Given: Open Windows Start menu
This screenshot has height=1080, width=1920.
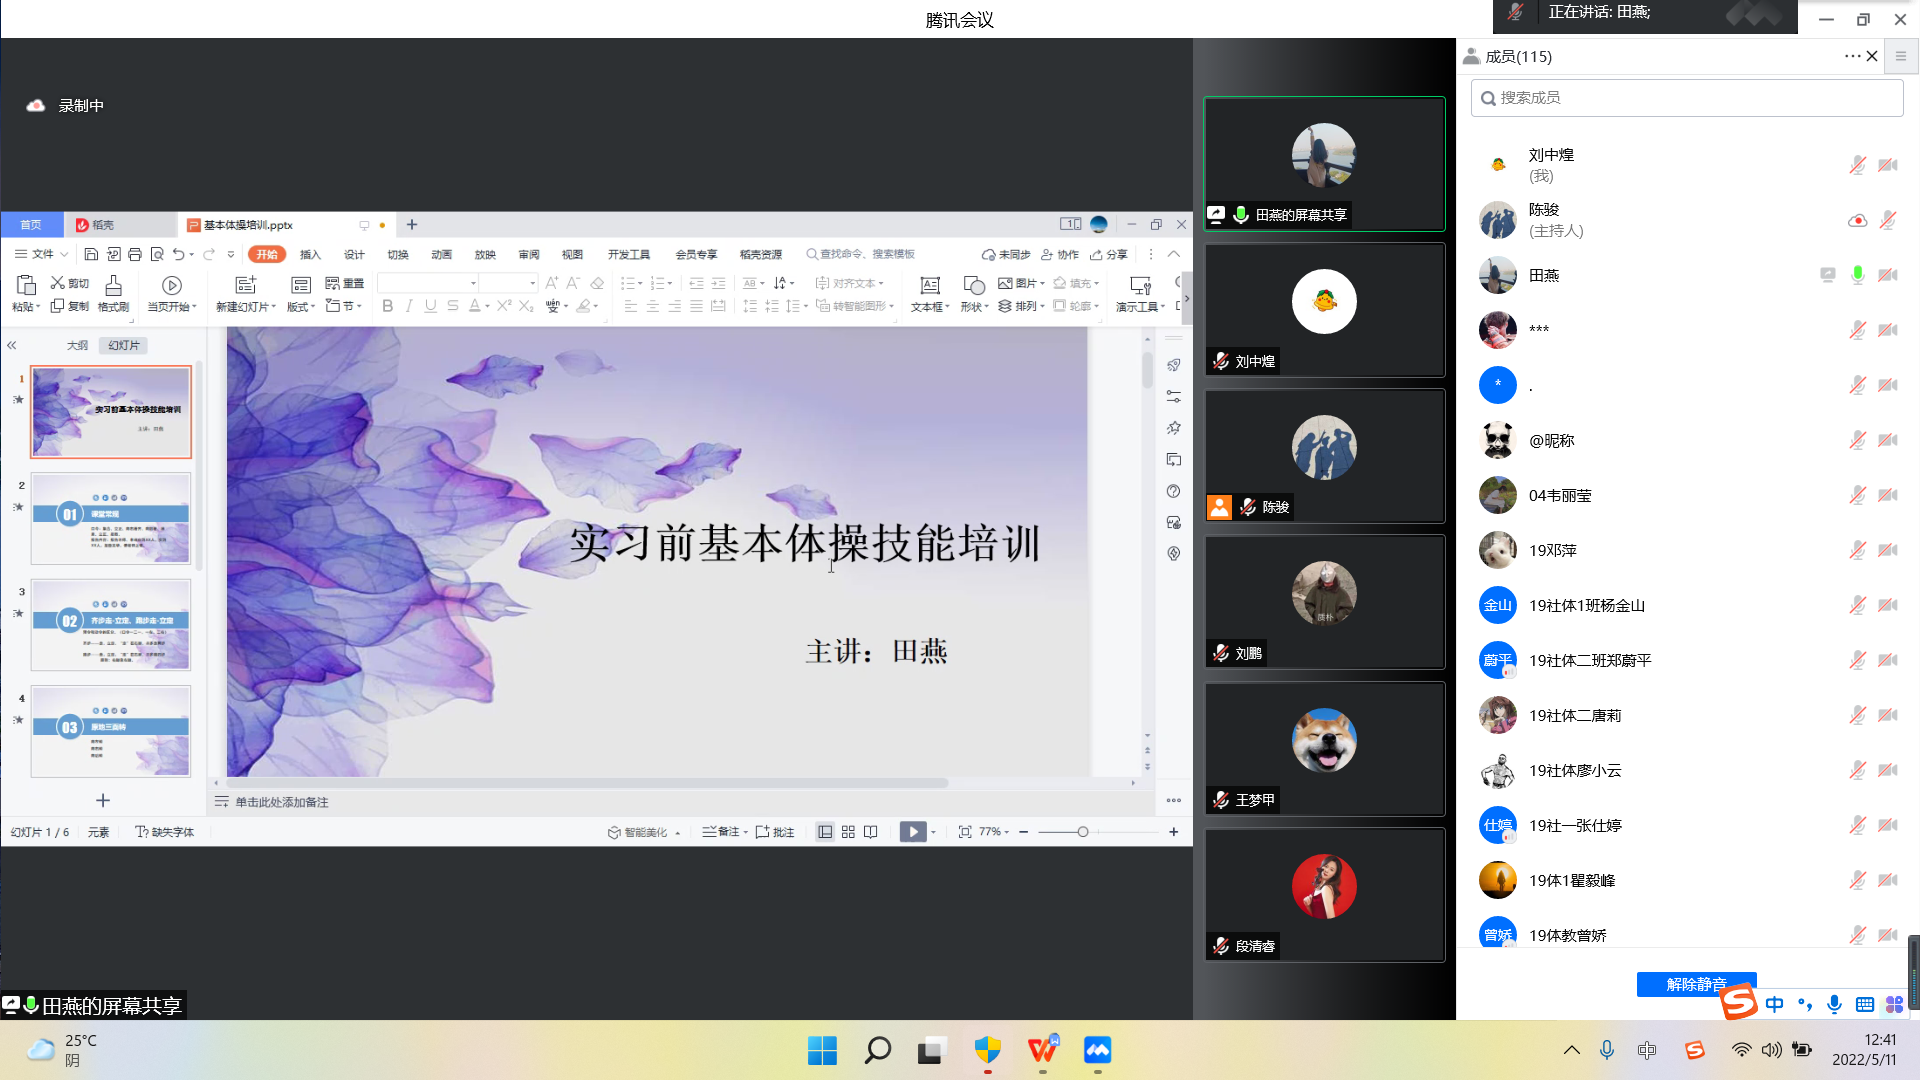Looking at the screenshot, I should pyautogui.click(x=822, y=1050).
